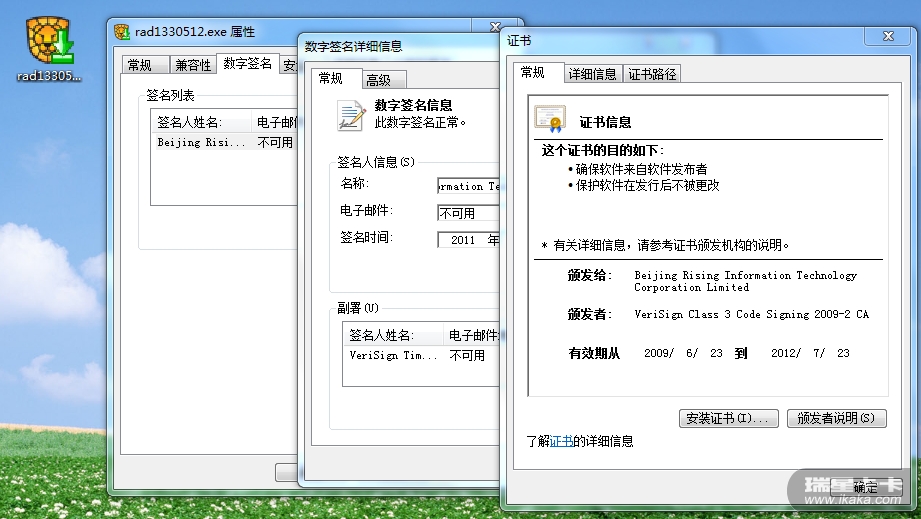This screenshot has width=921, height=519.
Task: Click the 名称 field in 签名人信息
Action: pyautogui.click(x=468, y=186)
